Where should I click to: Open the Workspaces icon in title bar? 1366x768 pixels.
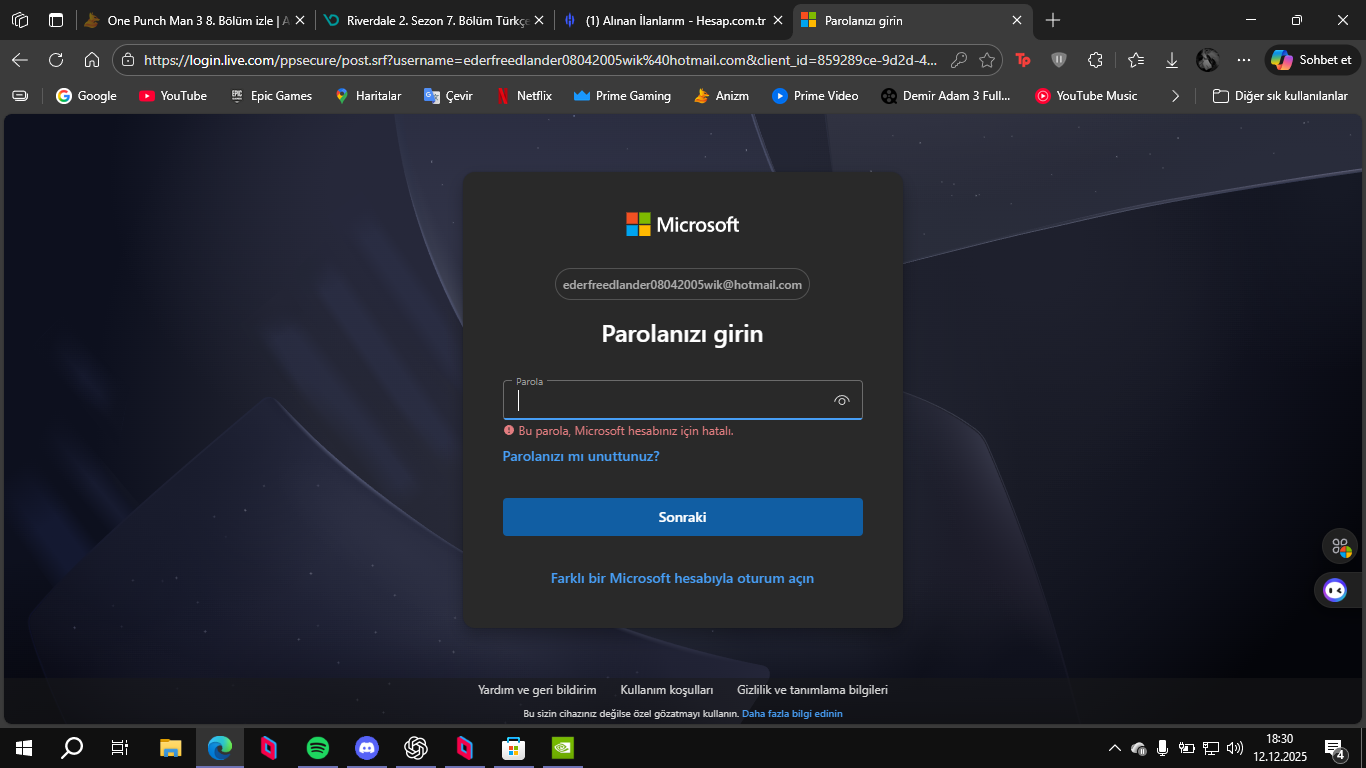pos(20,20)
